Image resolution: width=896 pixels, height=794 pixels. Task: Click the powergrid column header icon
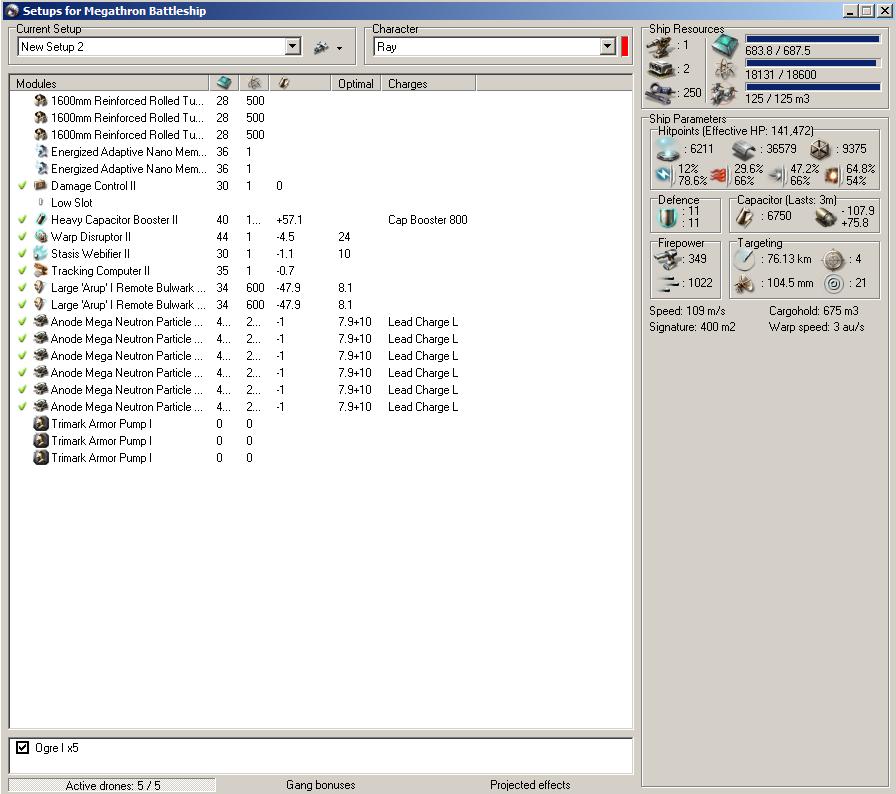254,83
